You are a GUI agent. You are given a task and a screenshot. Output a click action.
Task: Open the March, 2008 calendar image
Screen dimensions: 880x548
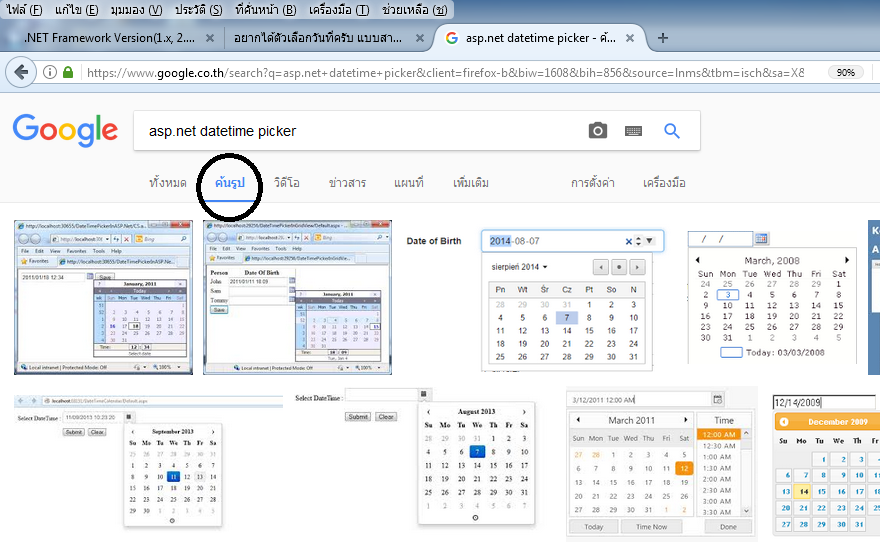click(x=772, y=298)
